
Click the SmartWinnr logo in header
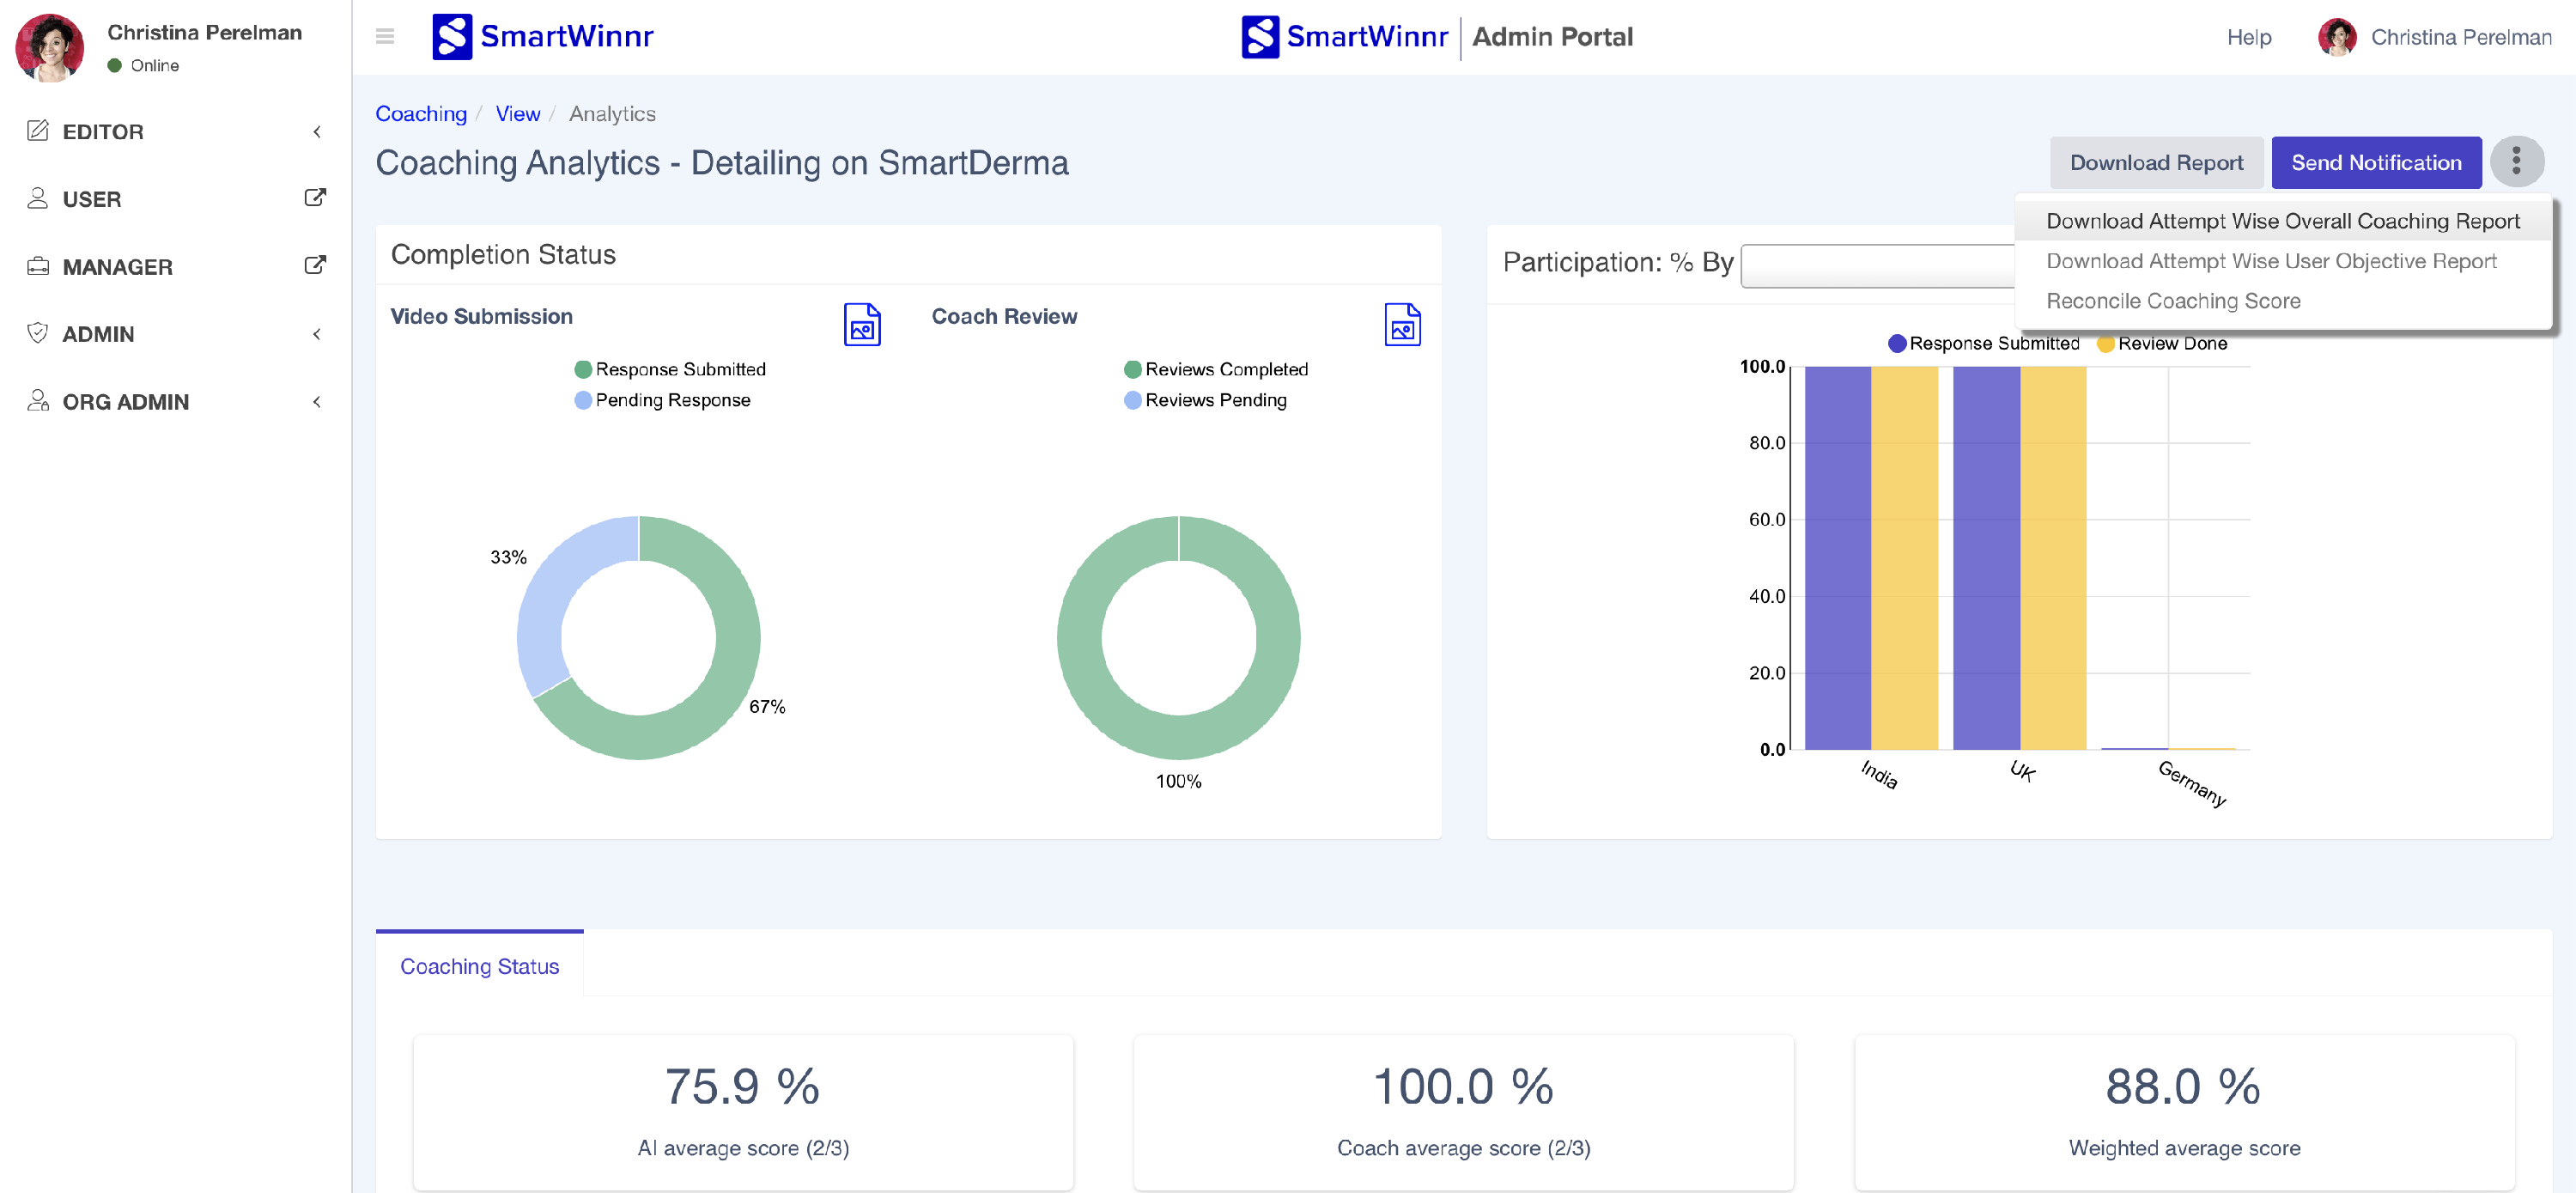point(543,37)
